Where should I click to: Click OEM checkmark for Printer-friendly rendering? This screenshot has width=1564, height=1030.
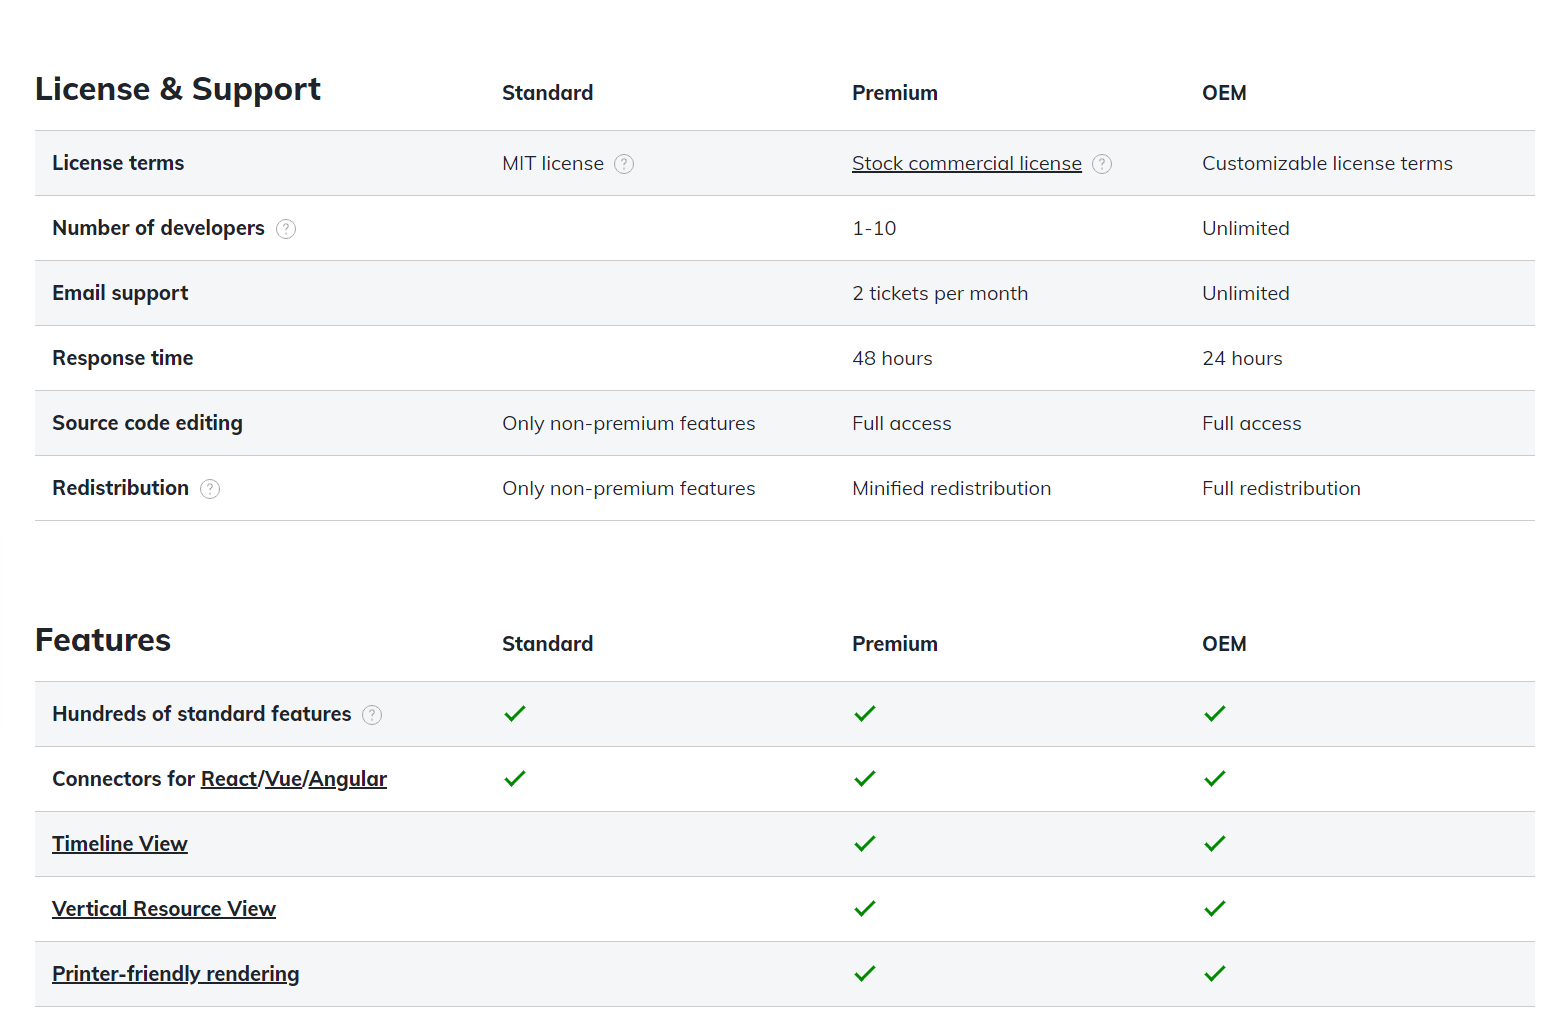[1215, 974]
